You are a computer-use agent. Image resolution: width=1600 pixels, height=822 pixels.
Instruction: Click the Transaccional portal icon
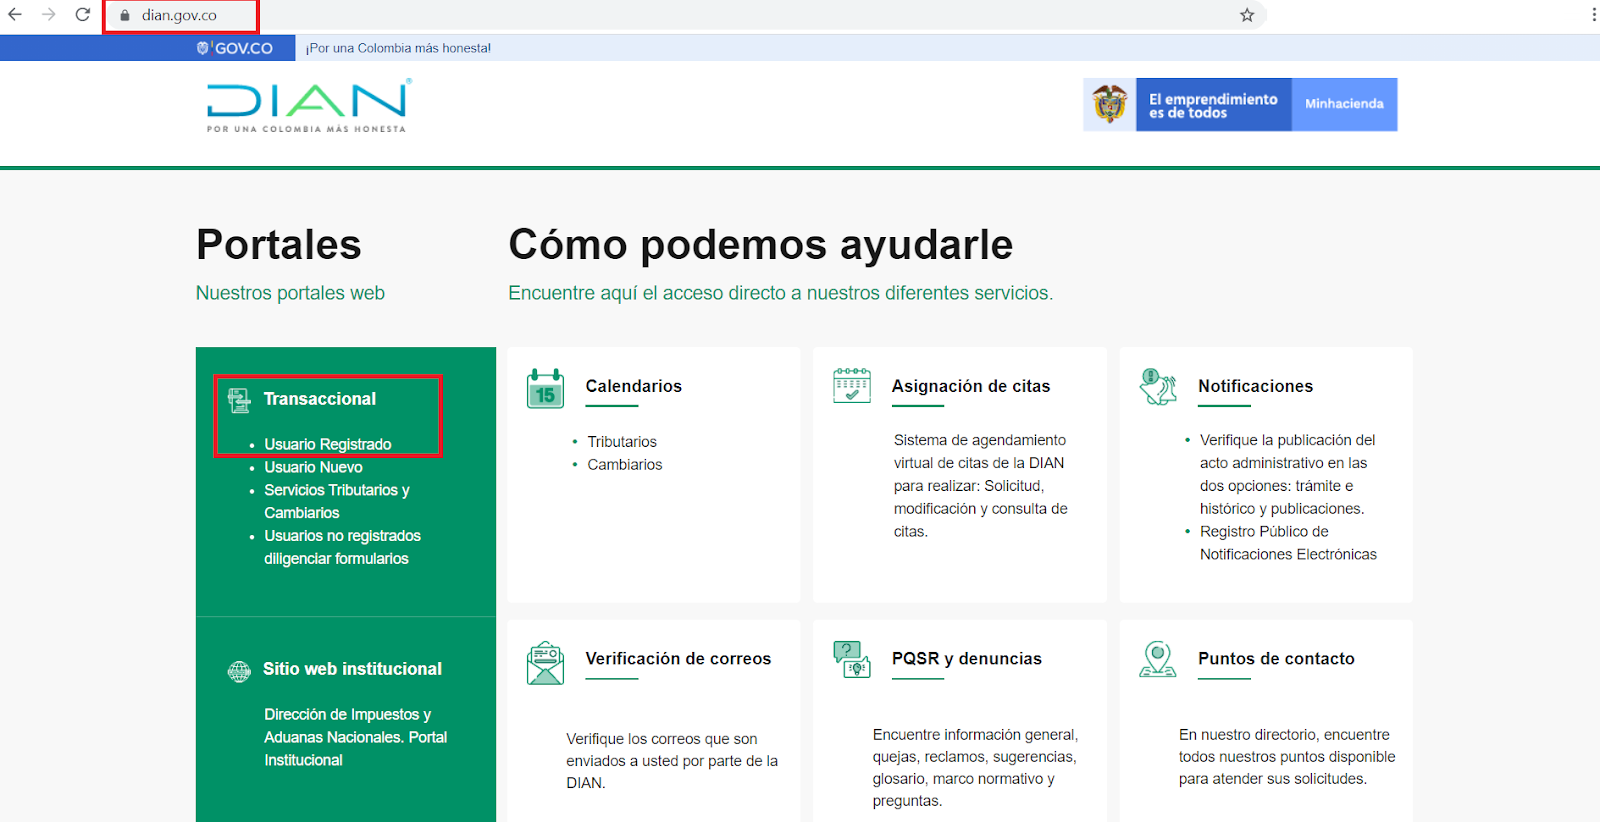tap(239, 400)
